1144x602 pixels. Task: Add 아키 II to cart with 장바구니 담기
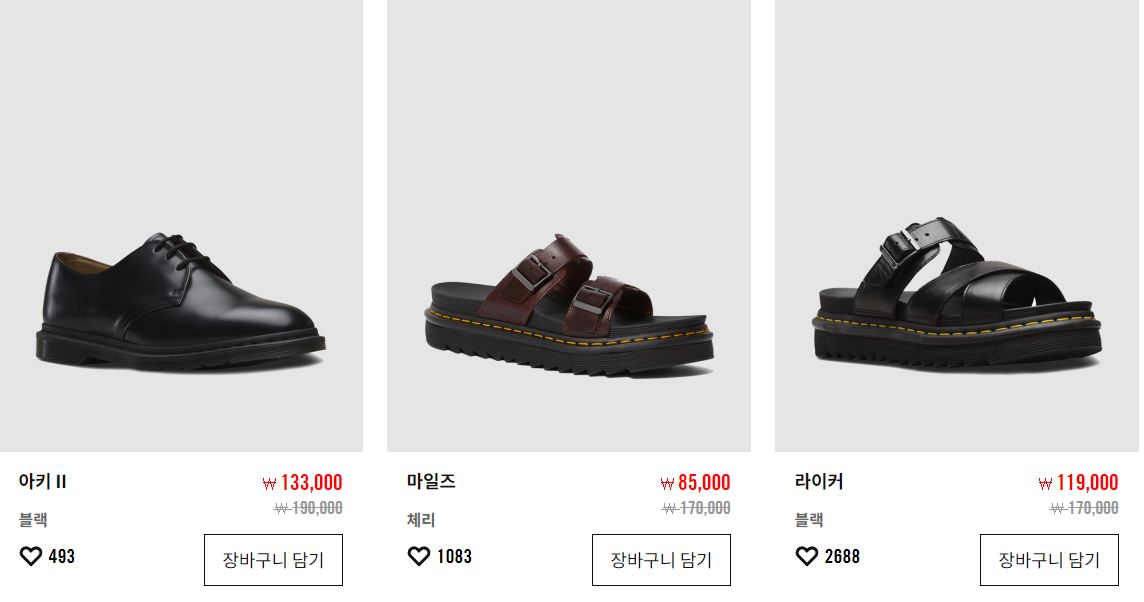point(273,560)
